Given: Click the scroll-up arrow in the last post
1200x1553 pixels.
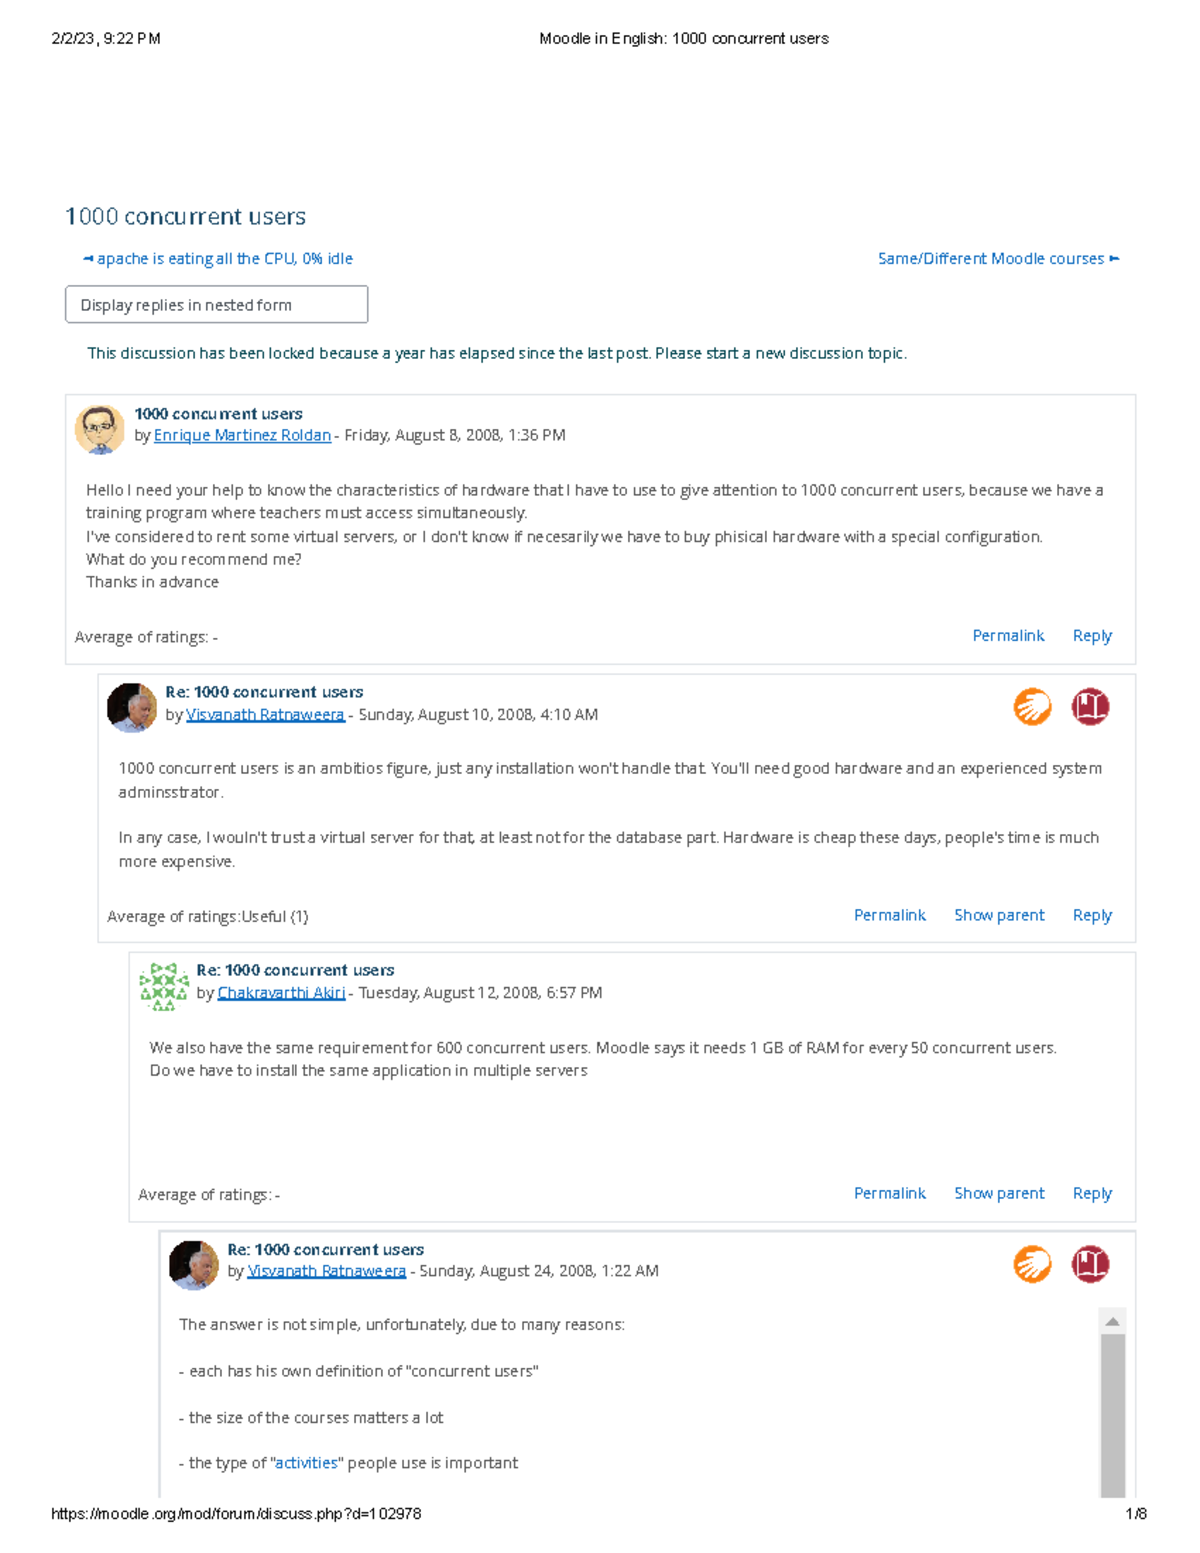Looking at the screenshot, I should [1112, 1322].
